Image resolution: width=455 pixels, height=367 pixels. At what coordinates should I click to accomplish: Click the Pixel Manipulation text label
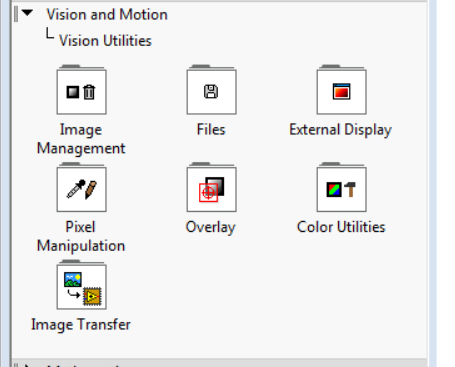[x=81, y=236]
